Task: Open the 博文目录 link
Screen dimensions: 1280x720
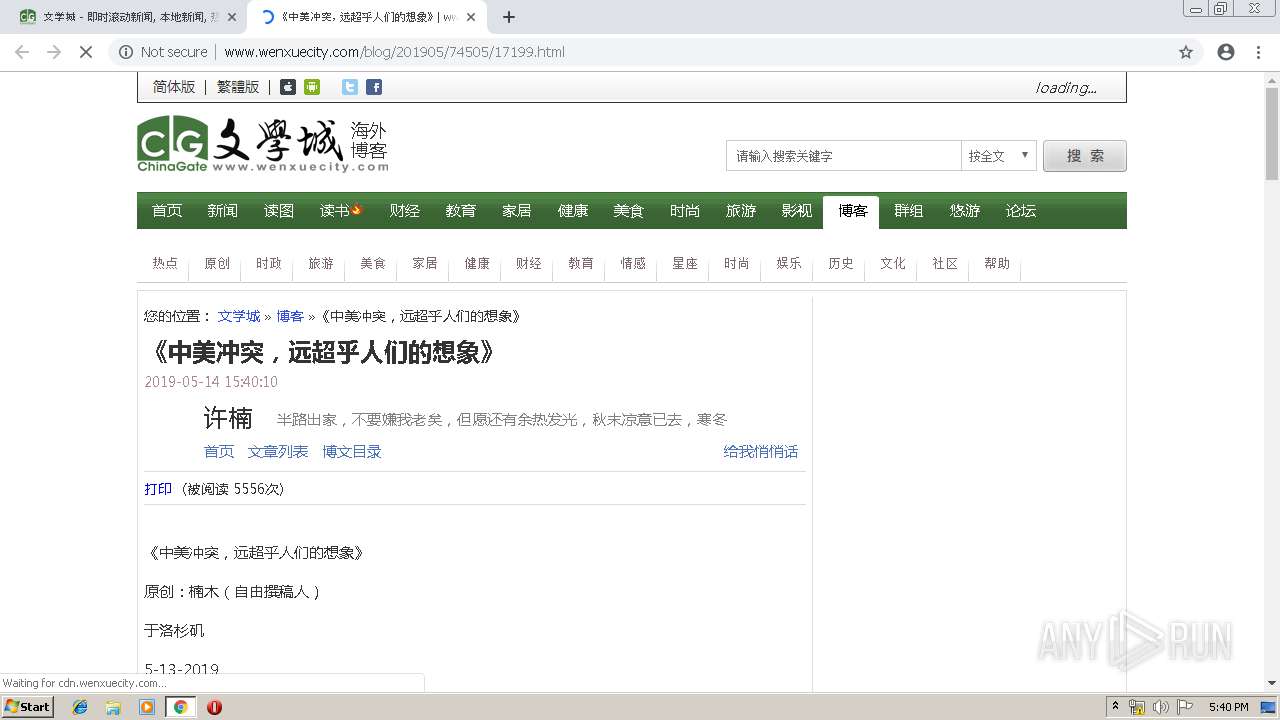Action: (352, 452)
